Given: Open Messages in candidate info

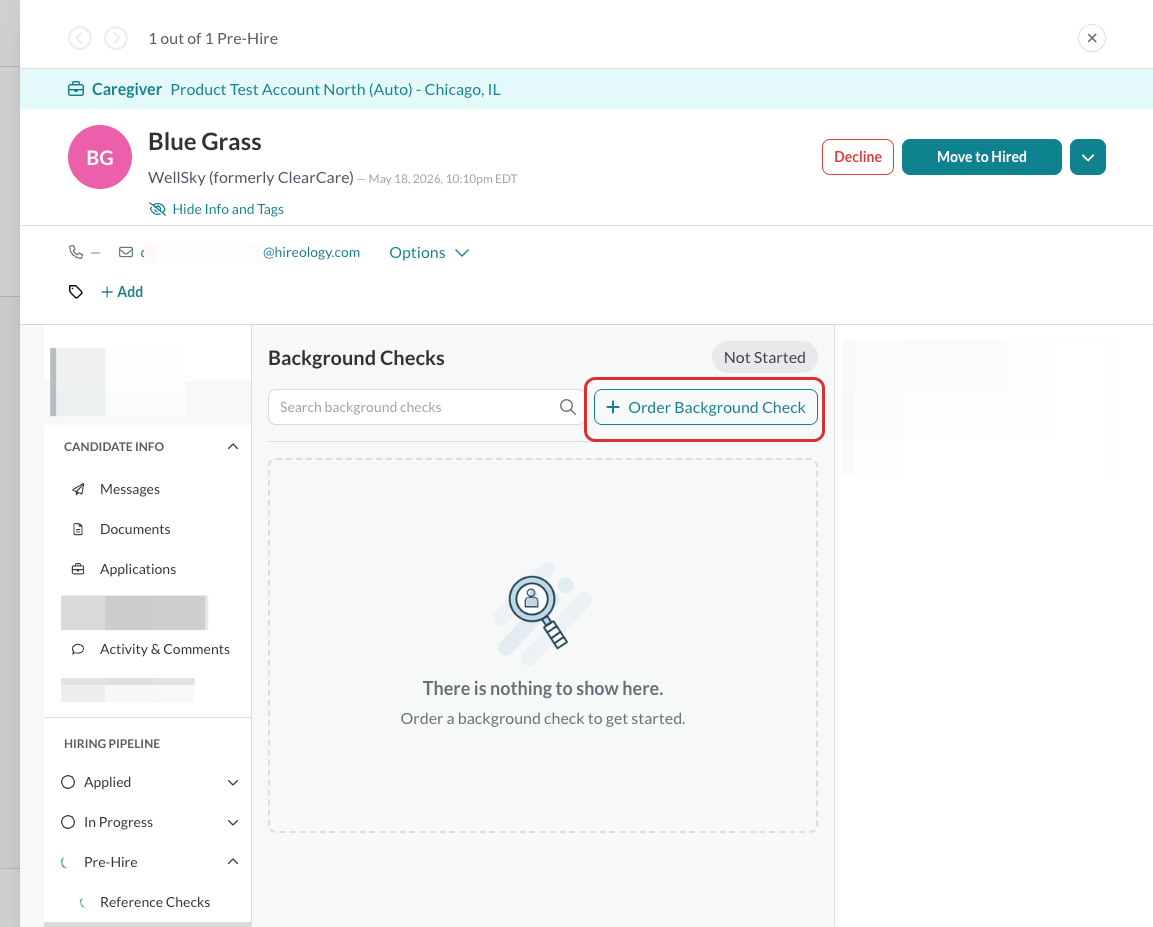Looking at the screenshot, I should click(129, 490).
